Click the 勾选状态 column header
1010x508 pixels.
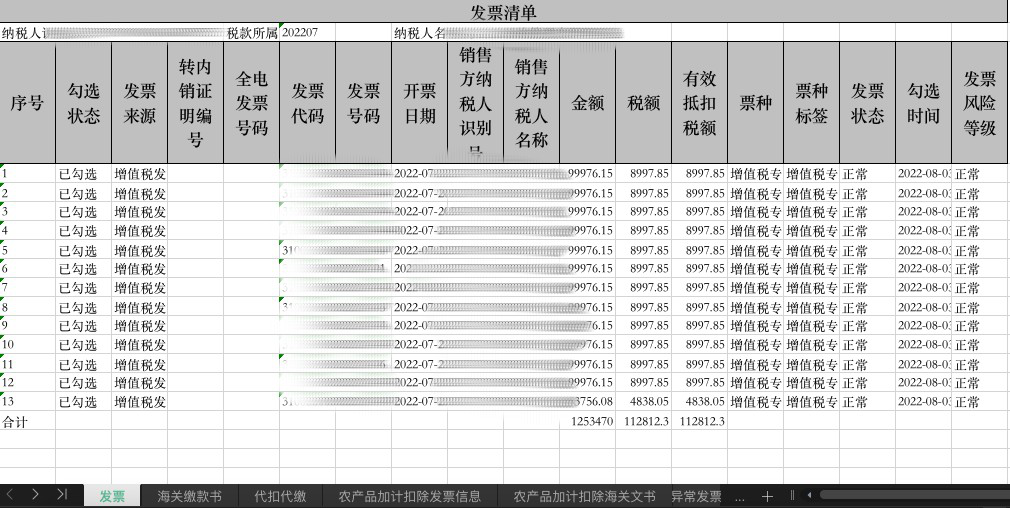pos(84,103)
